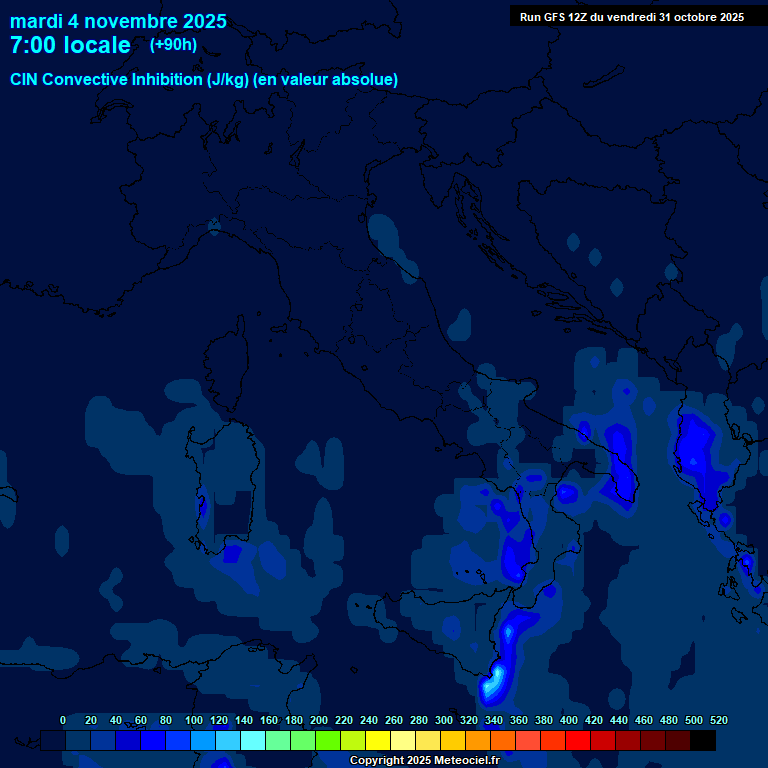Viewport: 768px width, 768px height.
Task: Click the pure blue 80 legend swatch
Action: pyautogui.click(x=178, y=741)
